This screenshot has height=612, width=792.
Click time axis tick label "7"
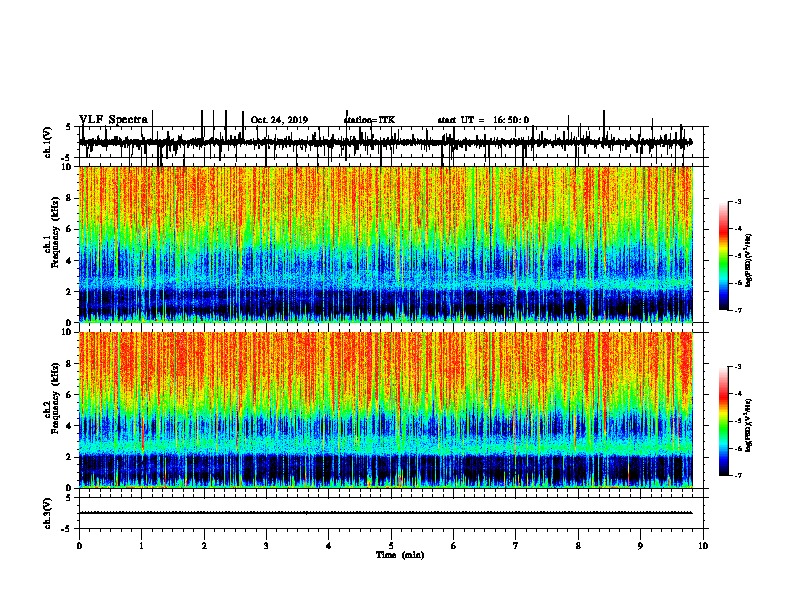[516, 546]
